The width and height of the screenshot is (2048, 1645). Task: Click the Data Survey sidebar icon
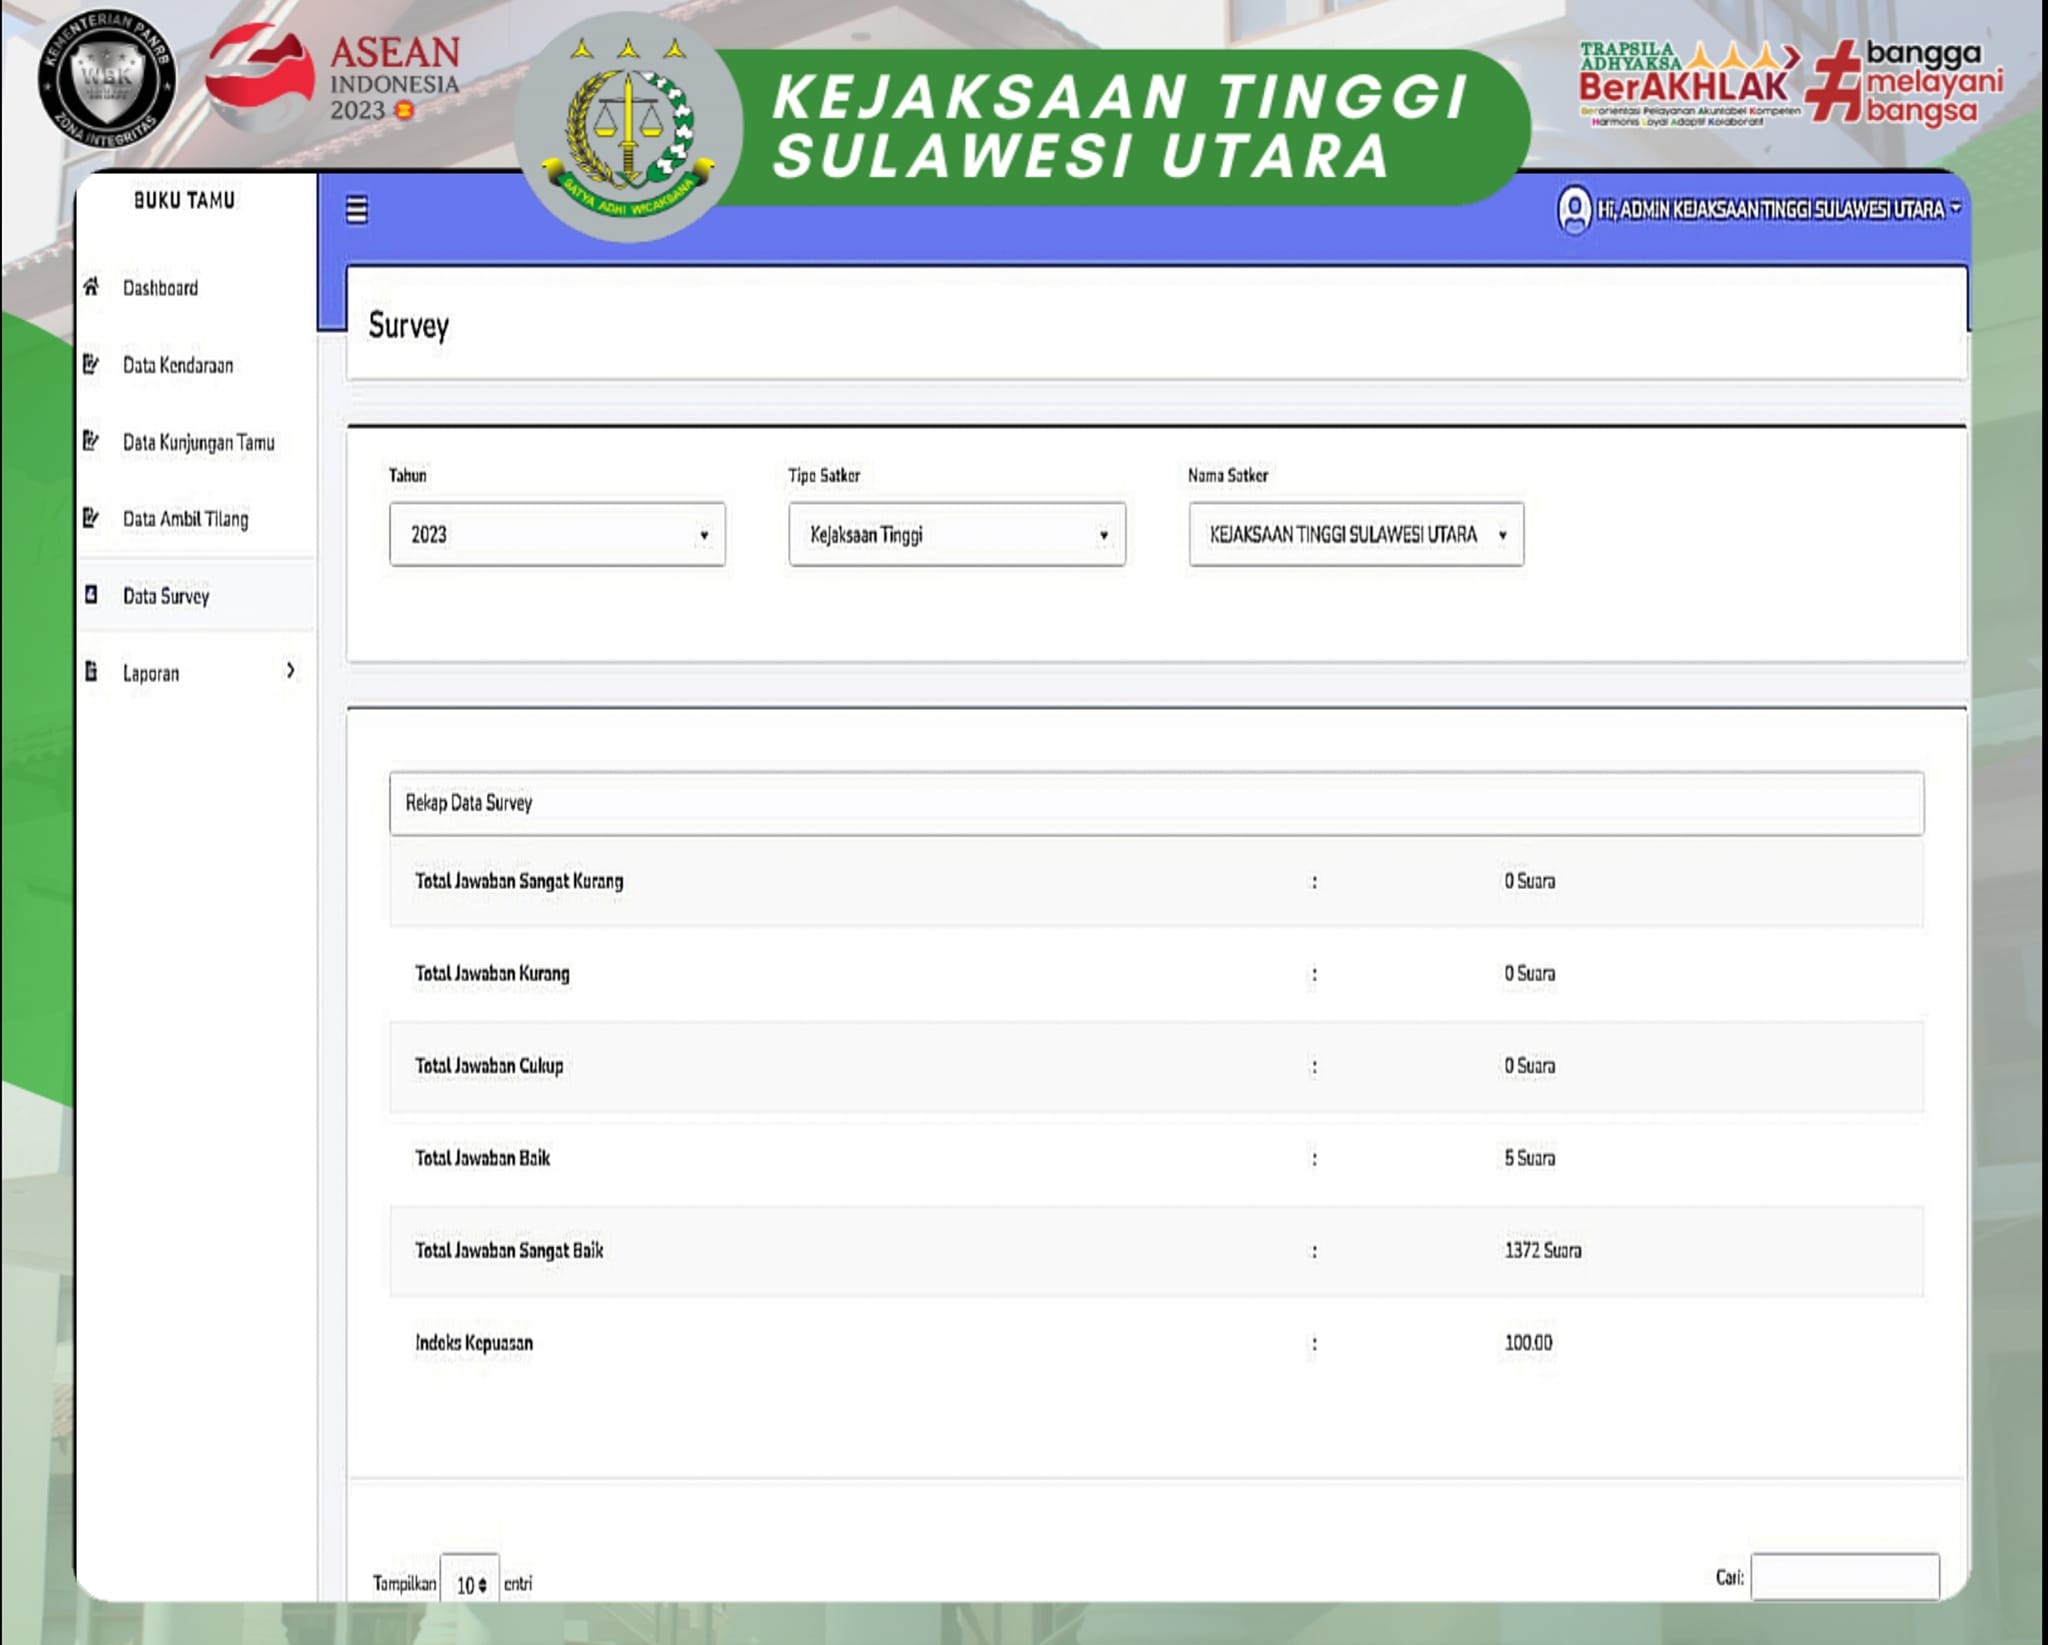click(91, 595)
